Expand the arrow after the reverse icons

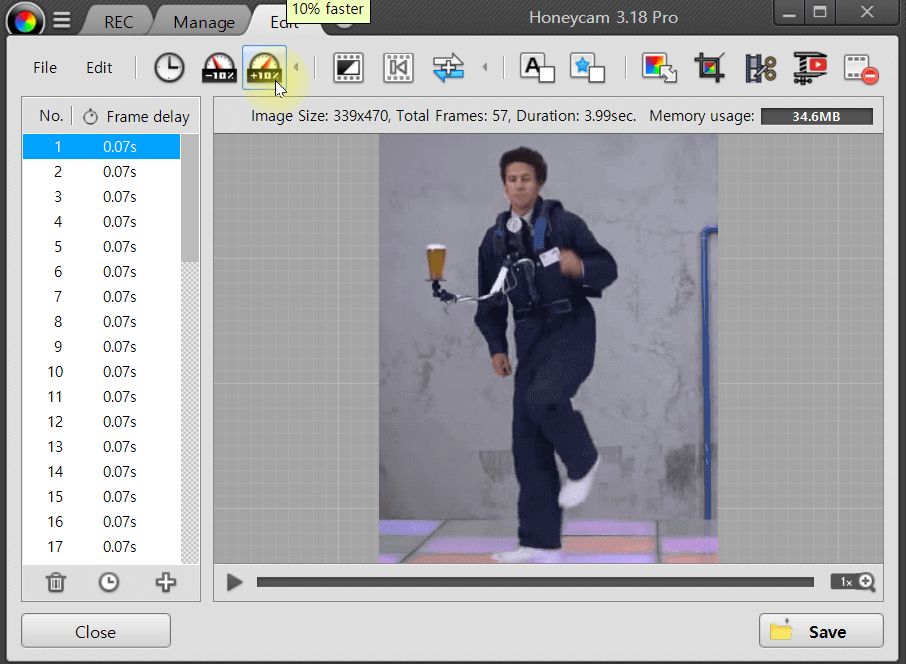tap(485, 68)
